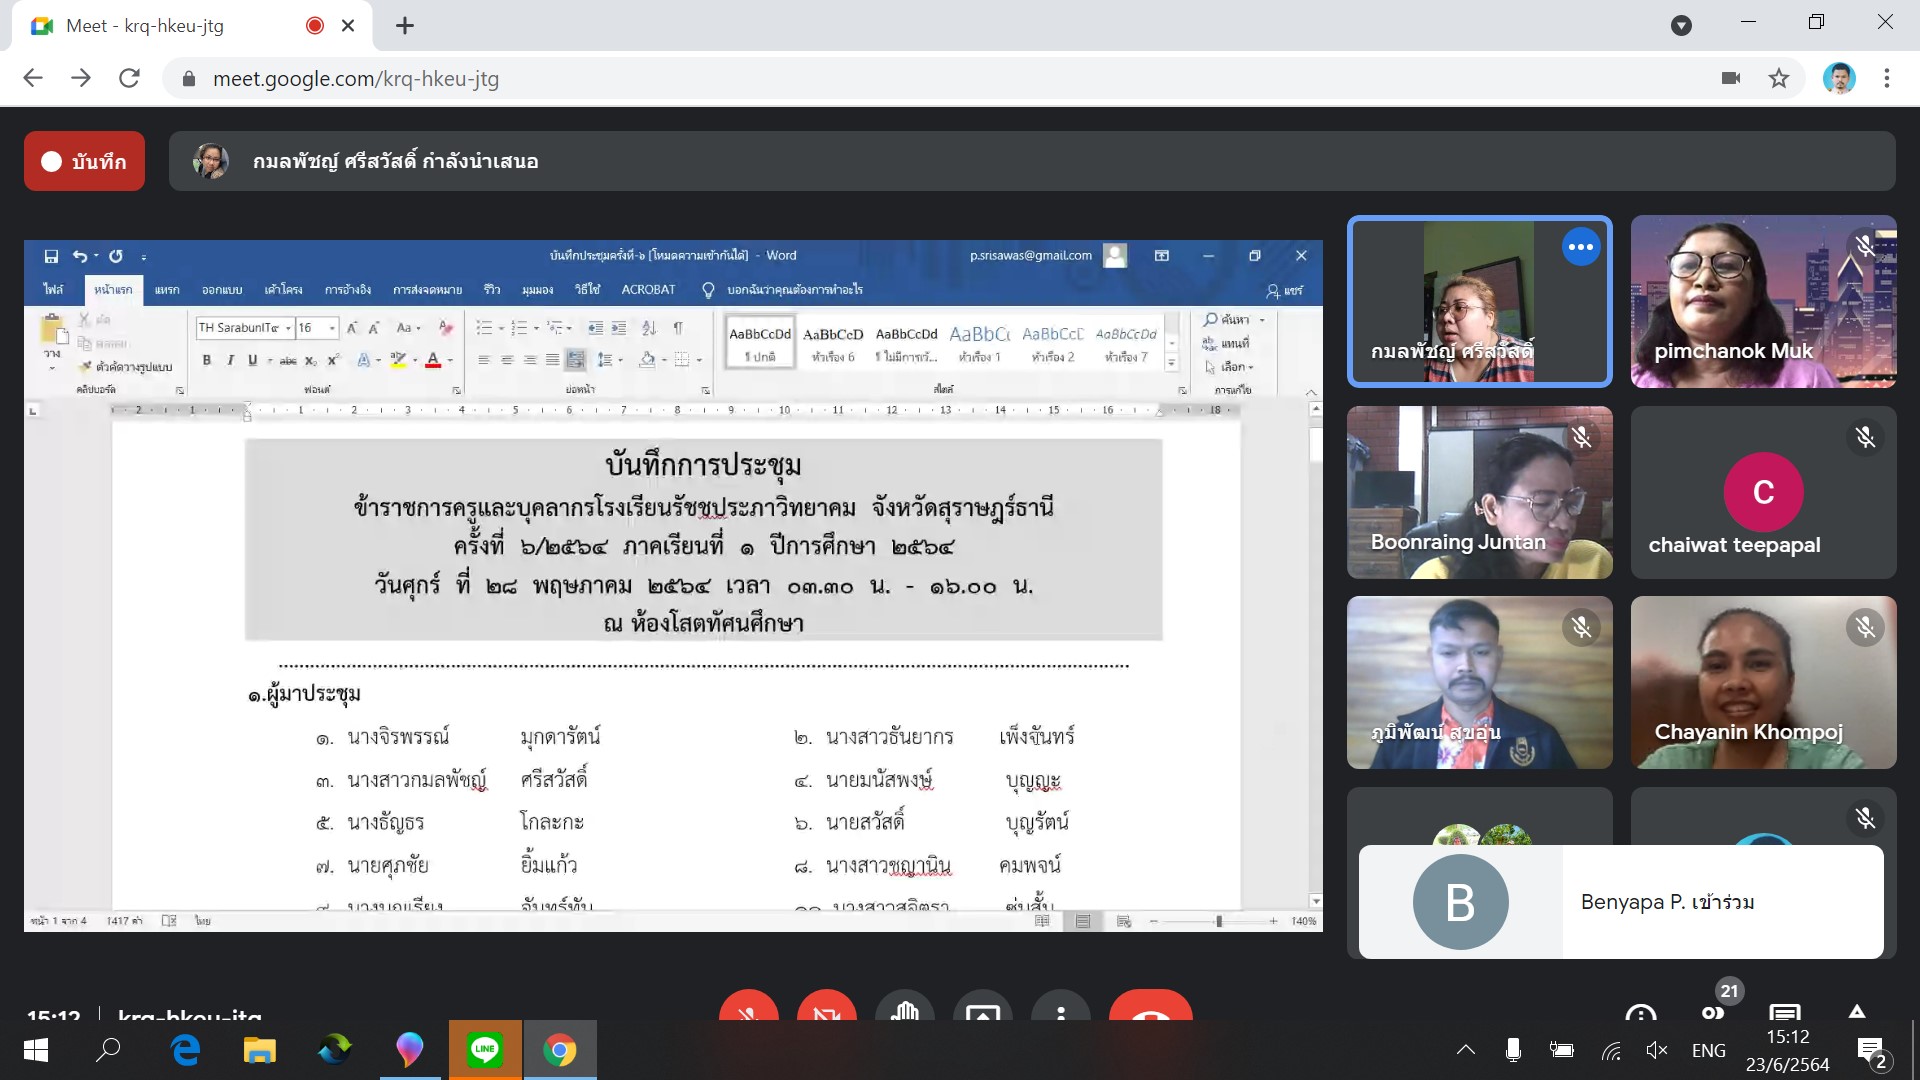Click the camera permission icon in address bar
Viewport: 1920px width, 1080px height.
1731,78
